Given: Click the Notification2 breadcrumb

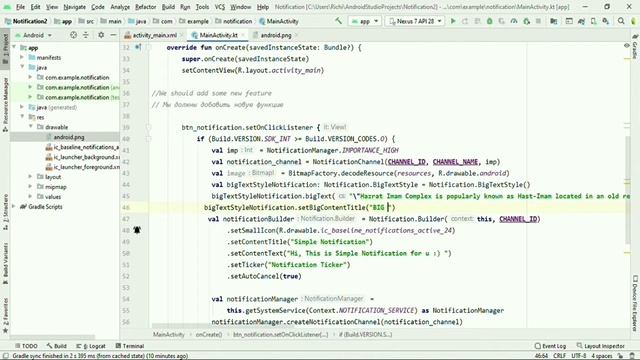Looking at the screenshot, I should click(26, 21).
